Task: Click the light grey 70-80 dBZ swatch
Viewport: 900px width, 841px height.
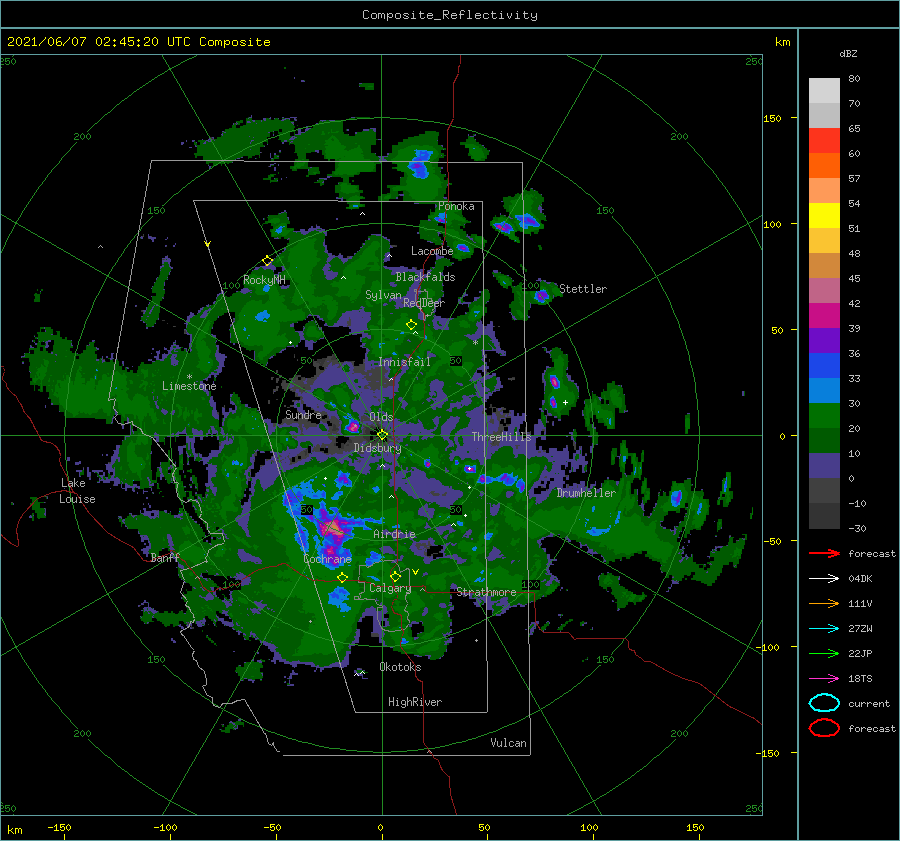Action: tap(824, 90)
